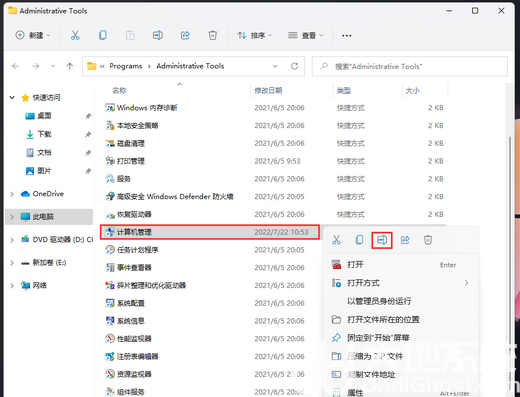Select the 计算机管理 file row
The image size is (520, 397).
pos(210,232)
